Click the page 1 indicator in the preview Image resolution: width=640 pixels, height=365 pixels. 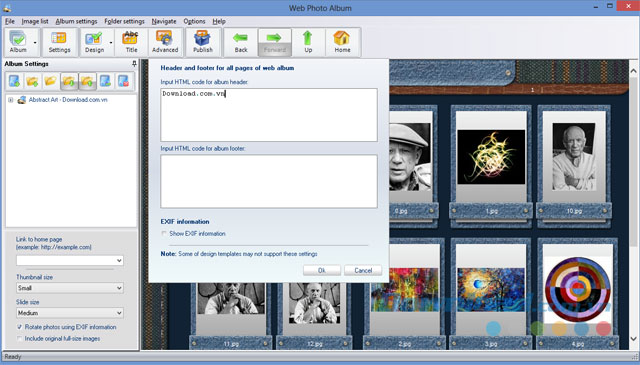click(x=532, y=89)
